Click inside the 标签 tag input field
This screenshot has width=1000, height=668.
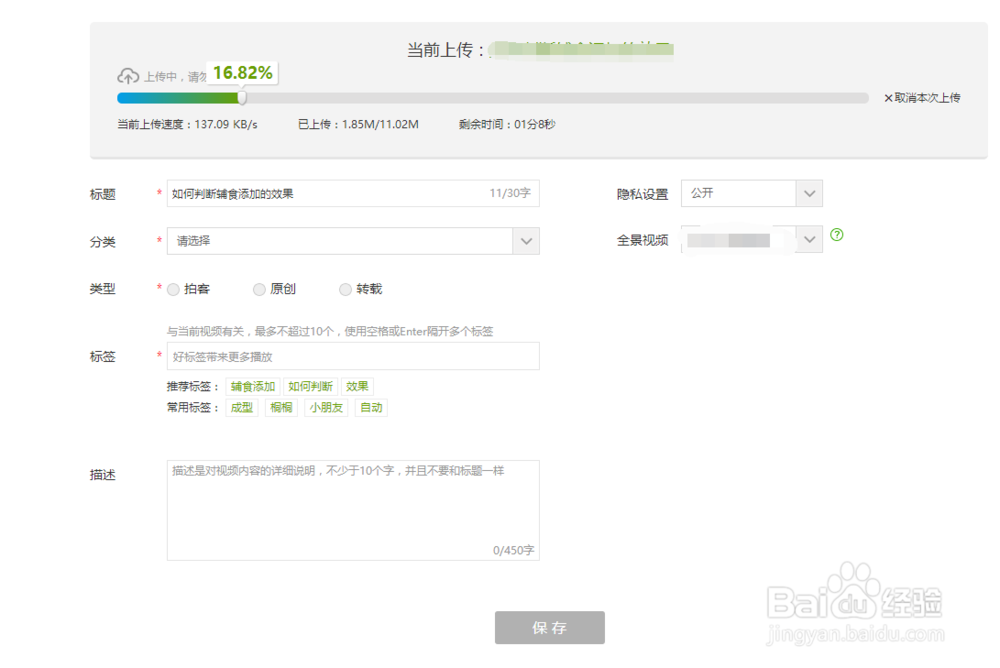352,356
